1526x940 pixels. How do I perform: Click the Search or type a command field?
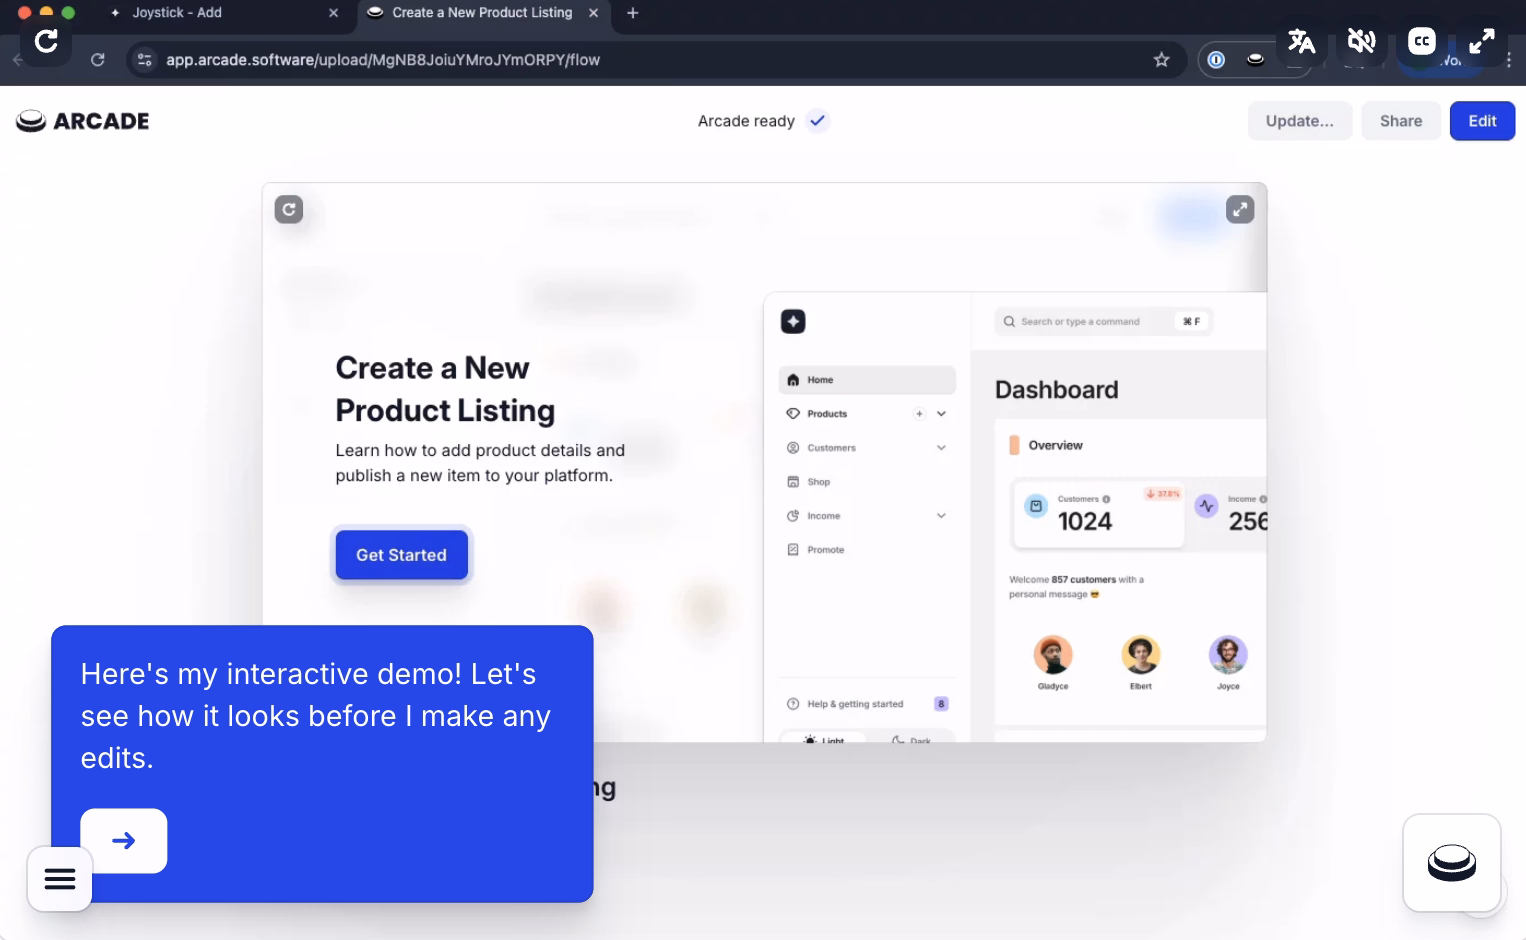click(1103, 322)
